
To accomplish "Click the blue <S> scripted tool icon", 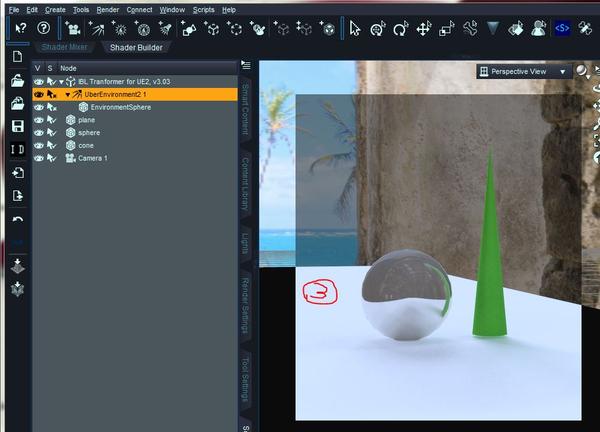I will 562,28.
